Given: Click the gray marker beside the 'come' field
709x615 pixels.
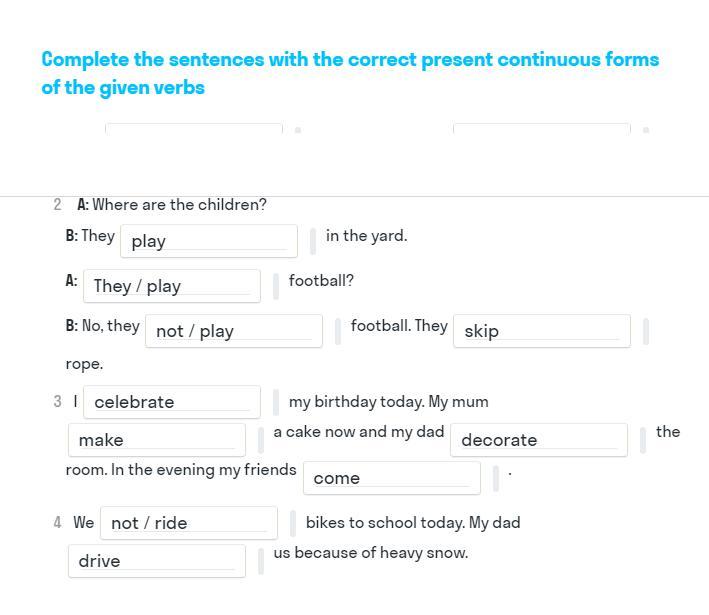Looking at the screenshot, I should pos(496,478).
